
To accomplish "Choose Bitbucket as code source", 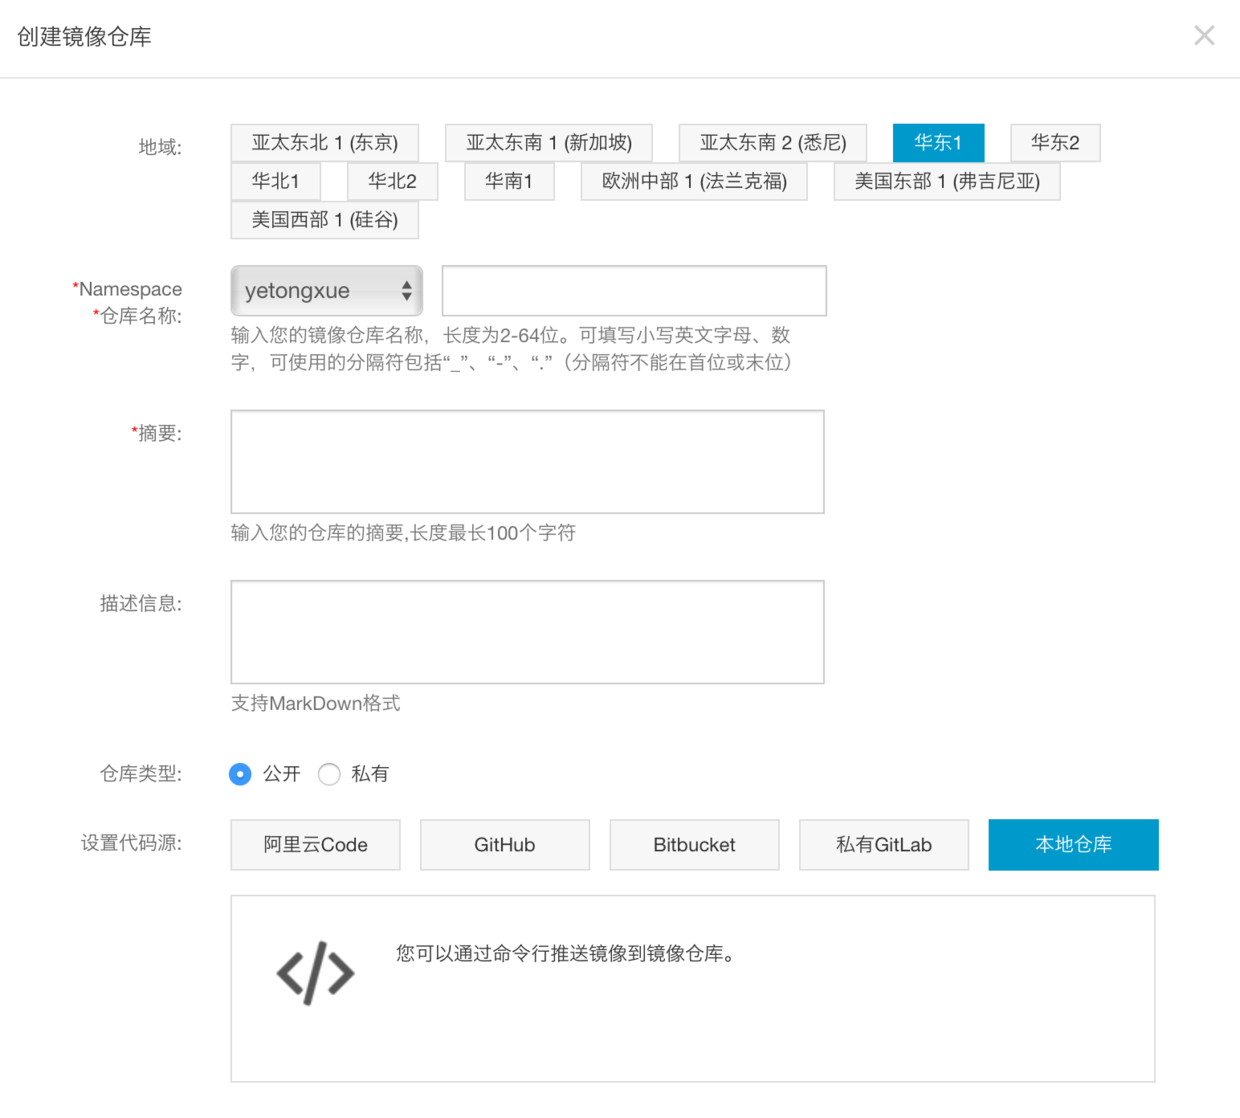I will [x=694, y=845].
